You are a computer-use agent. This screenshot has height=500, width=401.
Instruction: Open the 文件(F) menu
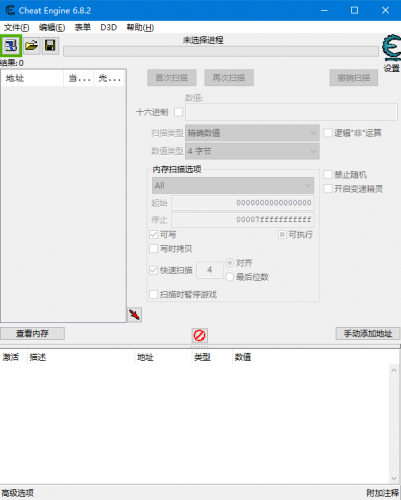point(16,27)
